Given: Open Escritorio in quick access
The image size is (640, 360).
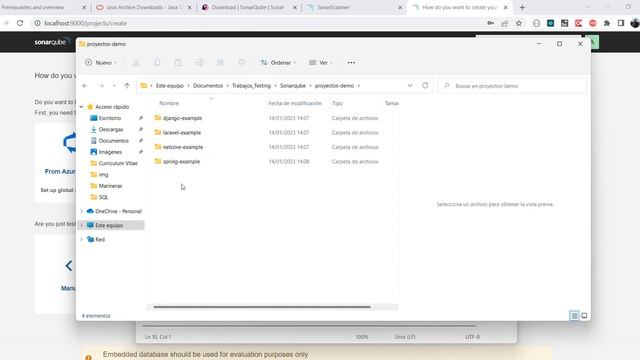Looking at the screenshot, I should pos(109,118).
